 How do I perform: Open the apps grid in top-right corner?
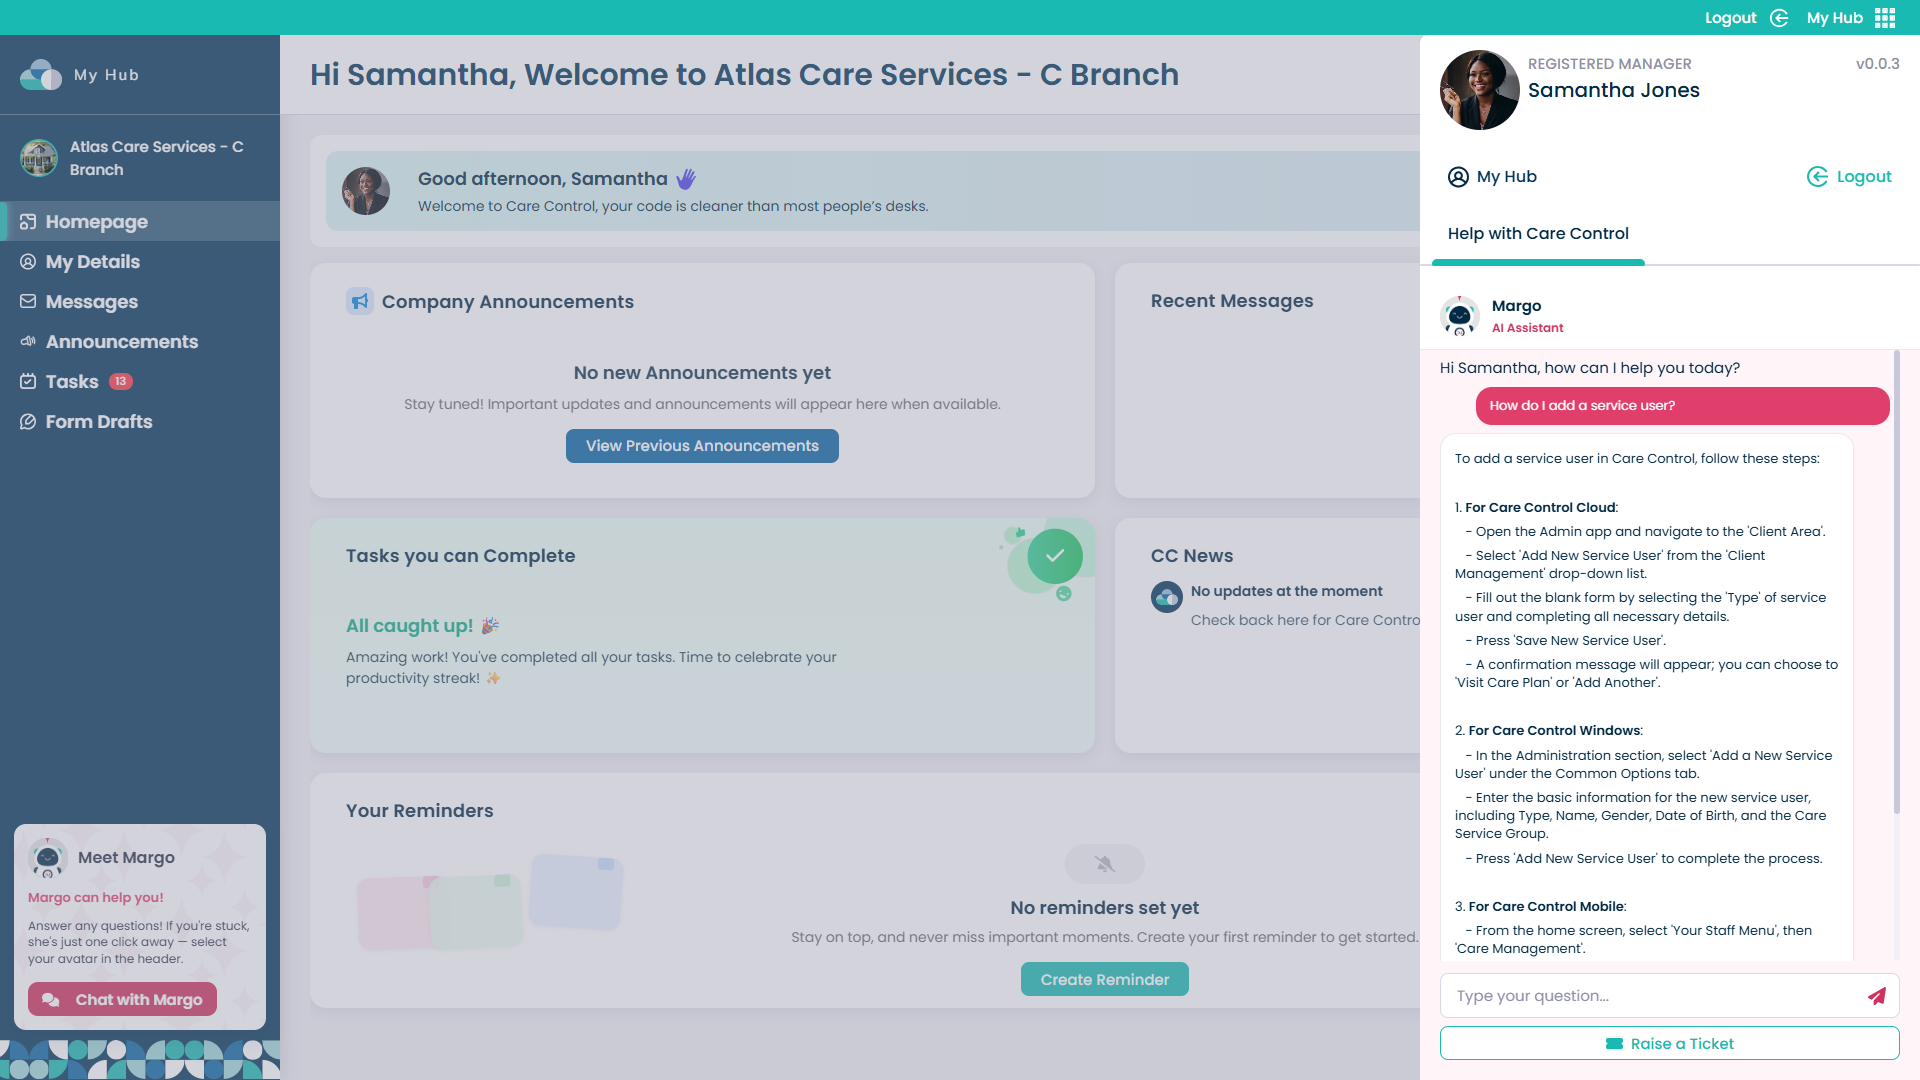click(1884, 17)
